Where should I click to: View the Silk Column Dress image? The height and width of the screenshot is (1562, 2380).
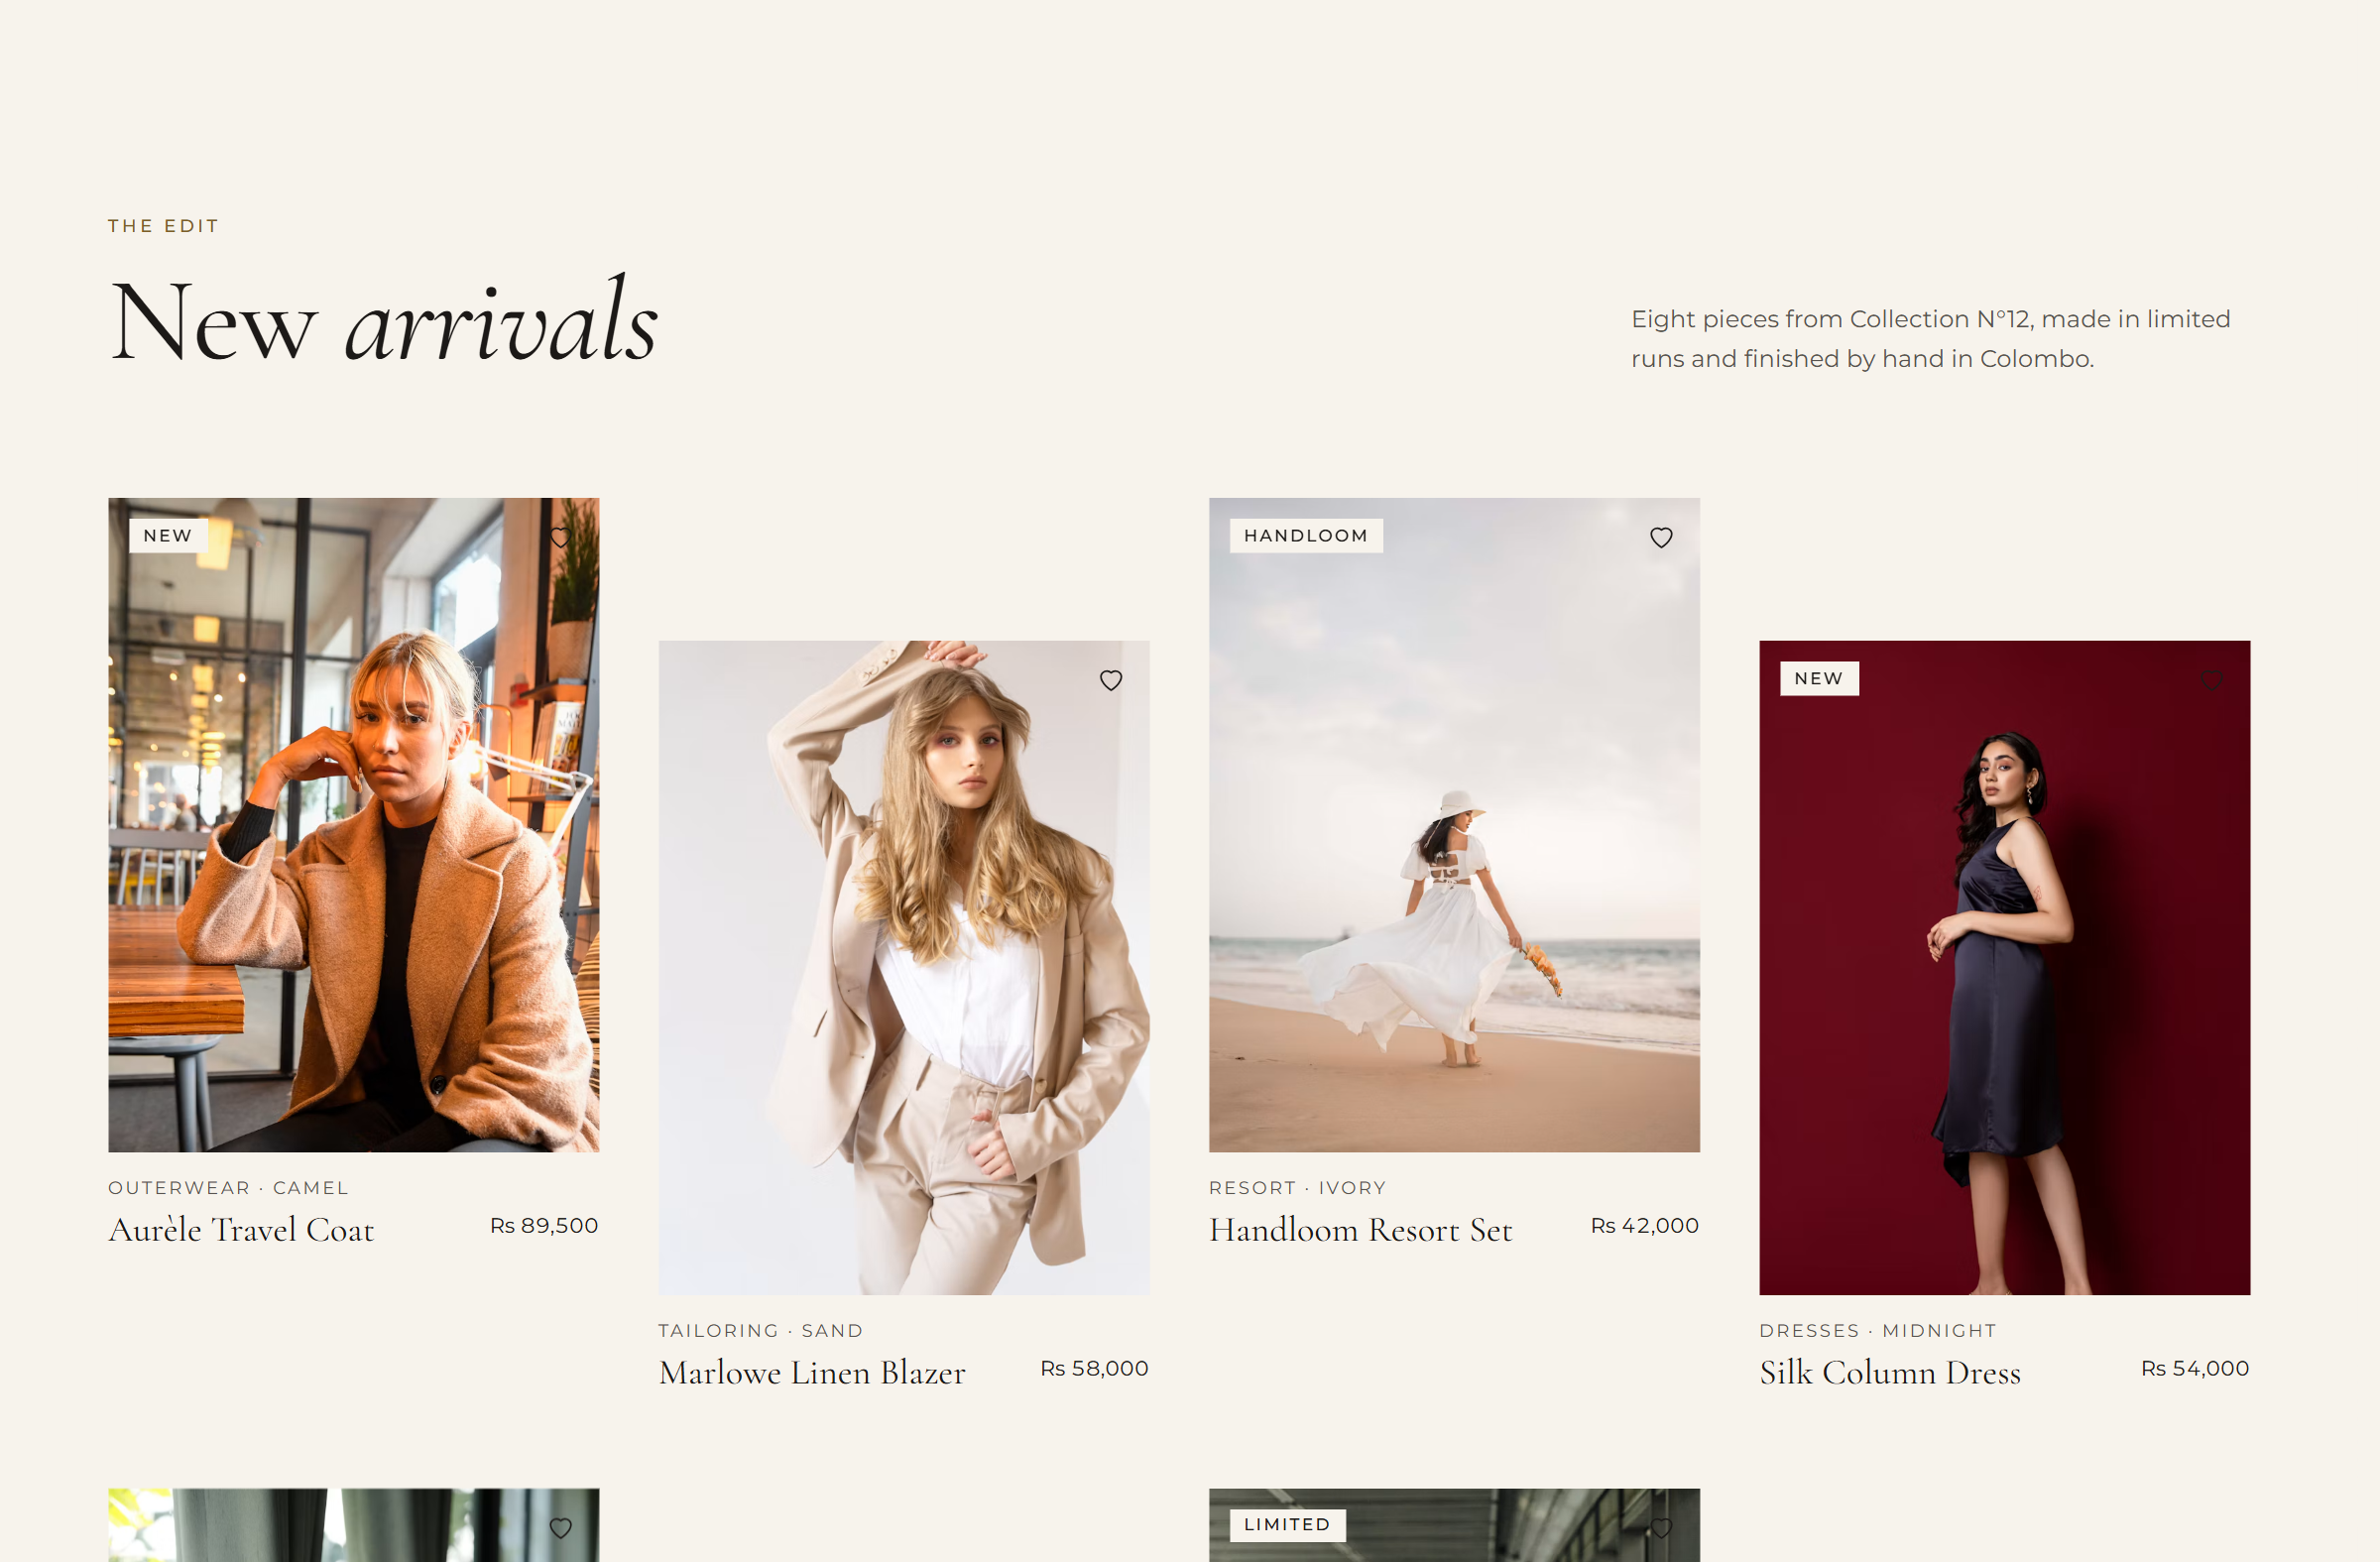[x=2004, y=968]
